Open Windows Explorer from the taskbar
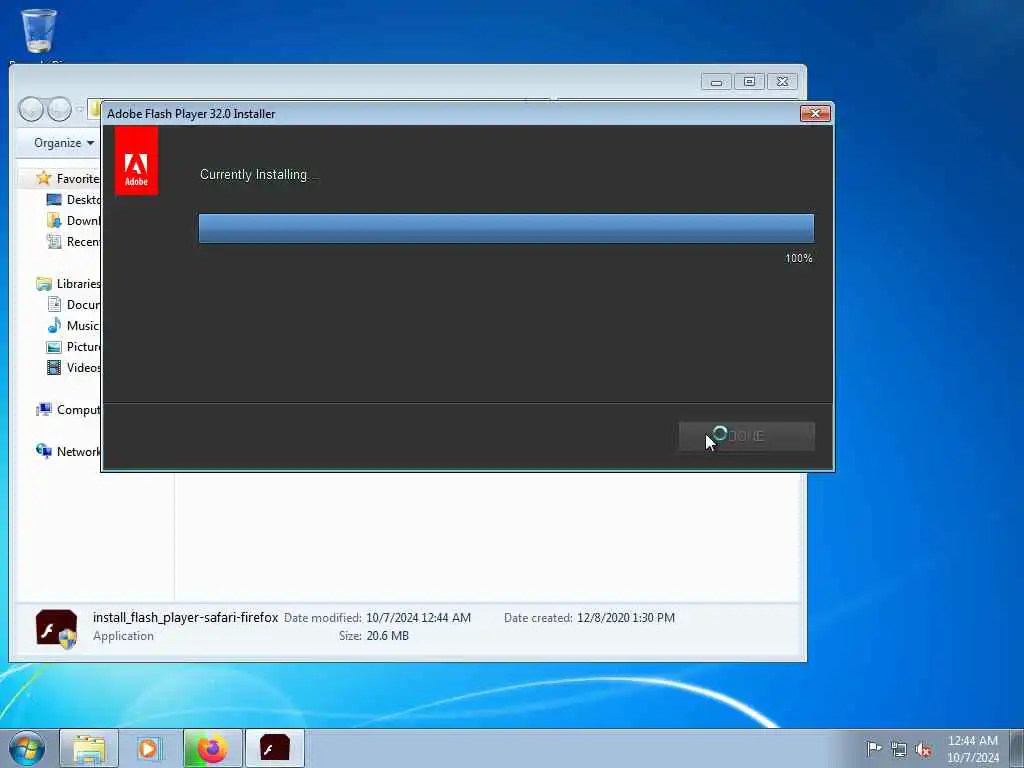The height and width of the screenshot is (768, 1024). 89,748
